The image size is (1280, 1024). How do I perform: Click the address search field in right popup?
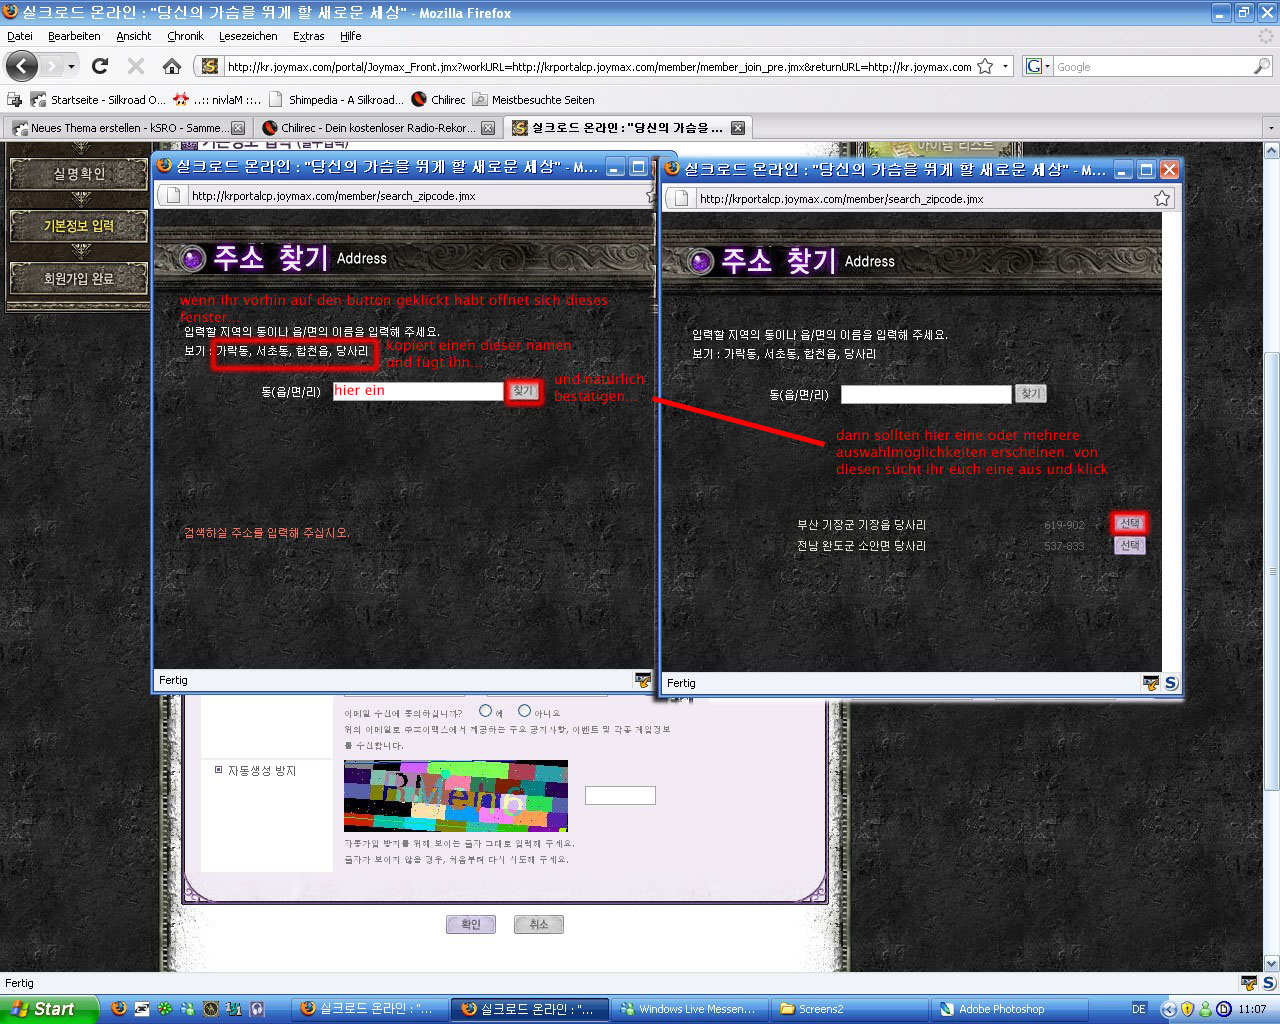click(x=925, y=395)
